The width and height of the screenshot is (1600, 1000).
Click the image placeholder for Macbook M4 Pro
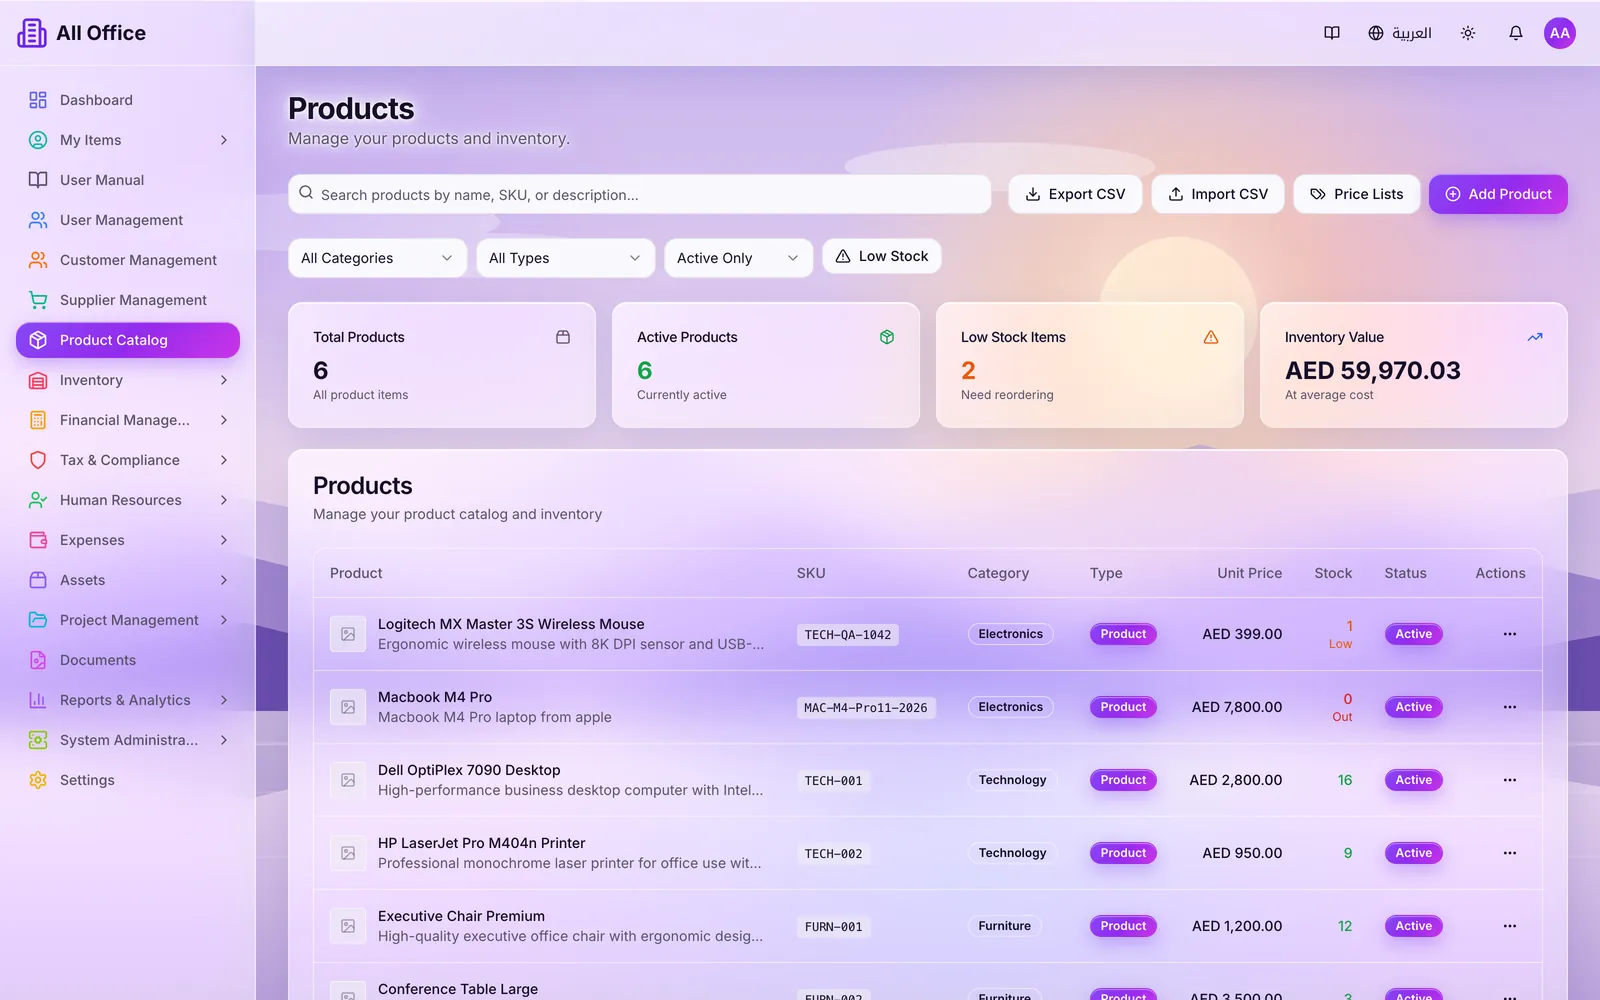(x=348, y=707)
